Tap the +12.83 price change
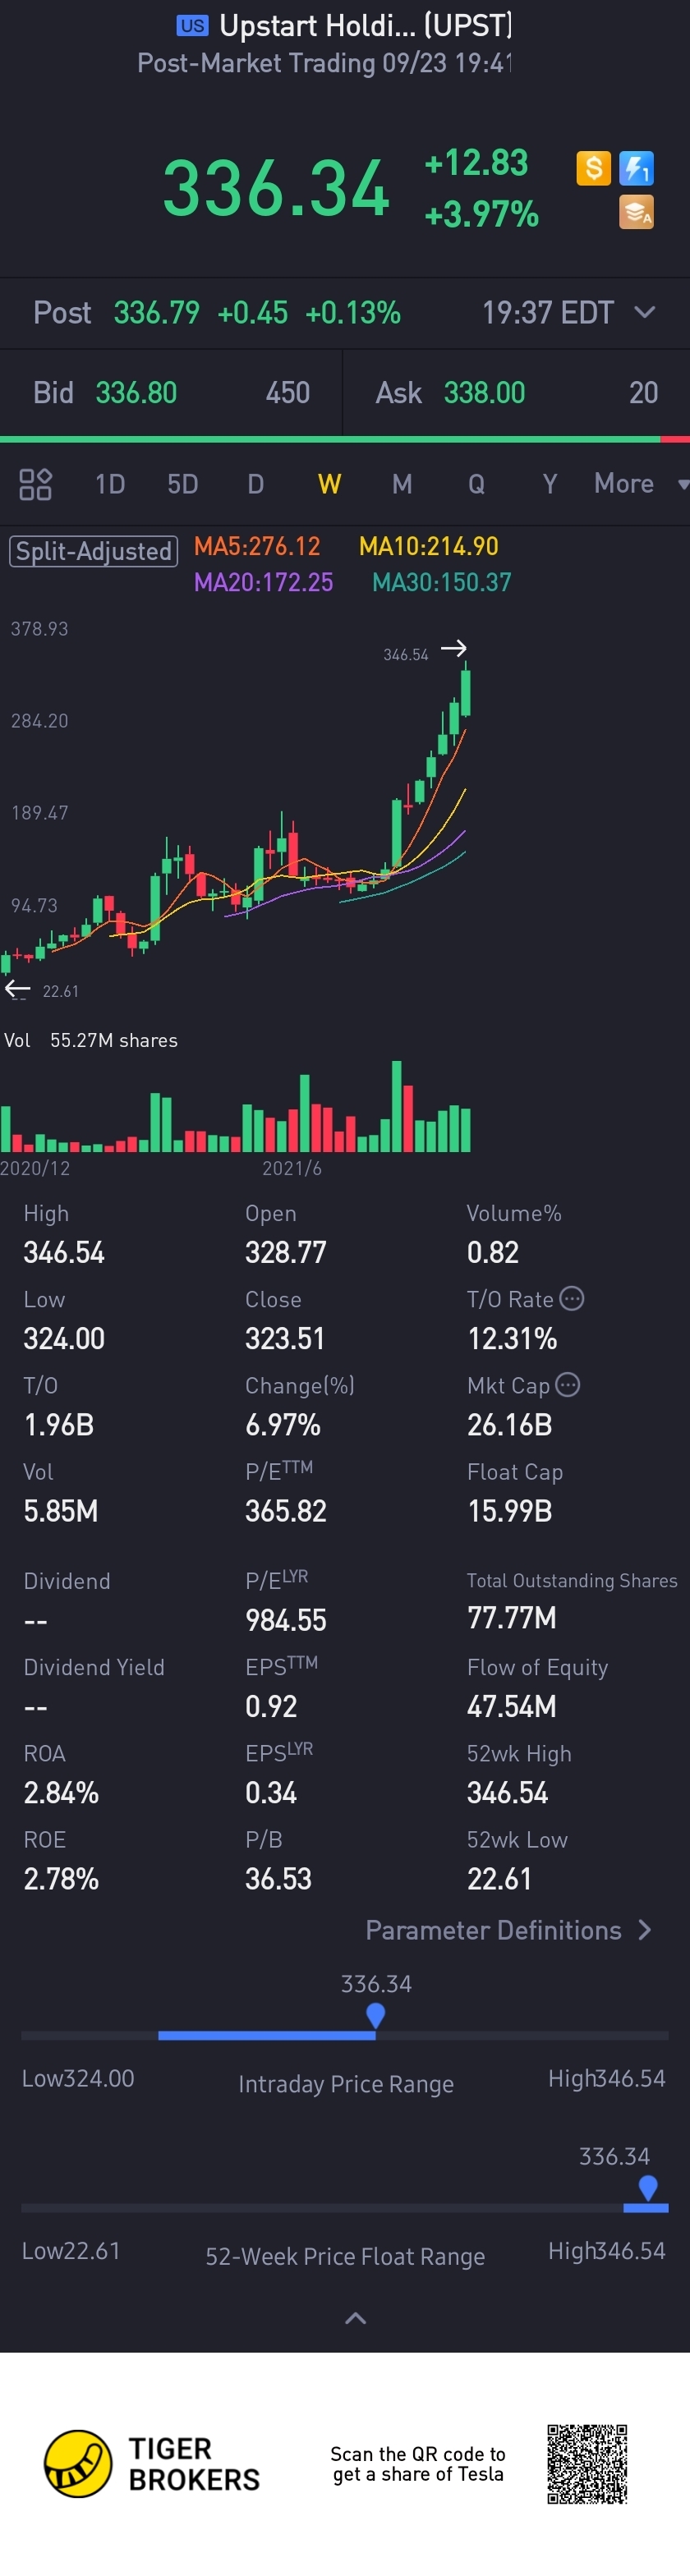 point(476,162)
